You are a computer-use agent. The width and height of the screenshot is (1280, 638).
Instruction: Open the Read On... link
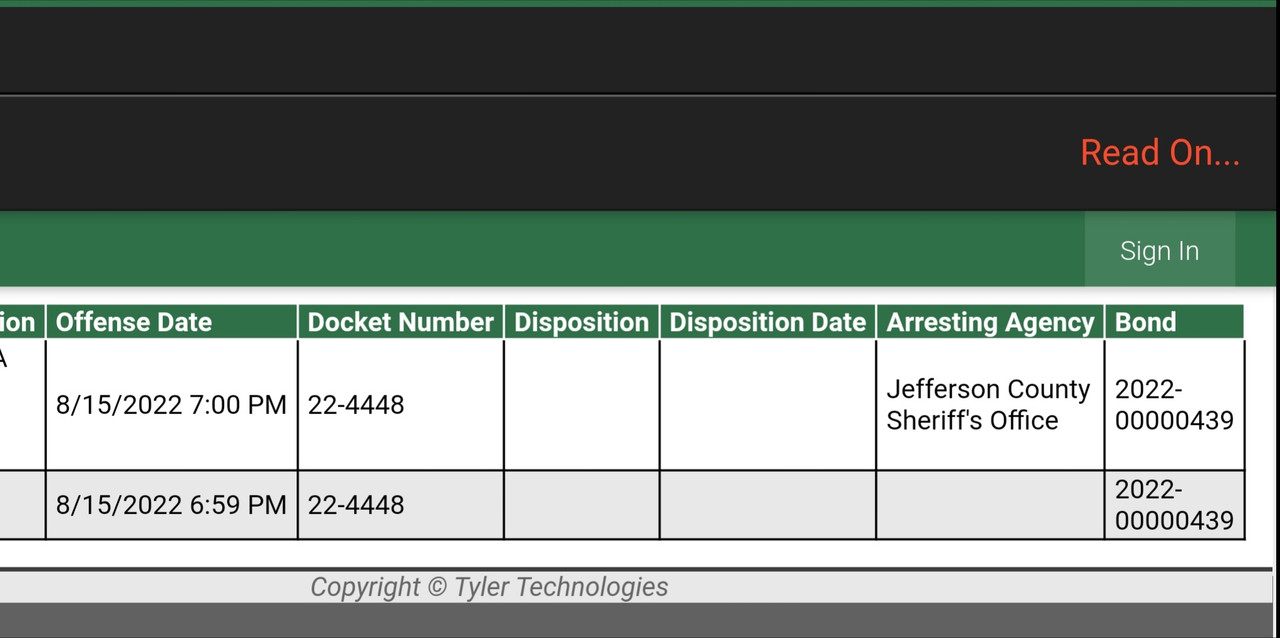[x=1160, y=152]
